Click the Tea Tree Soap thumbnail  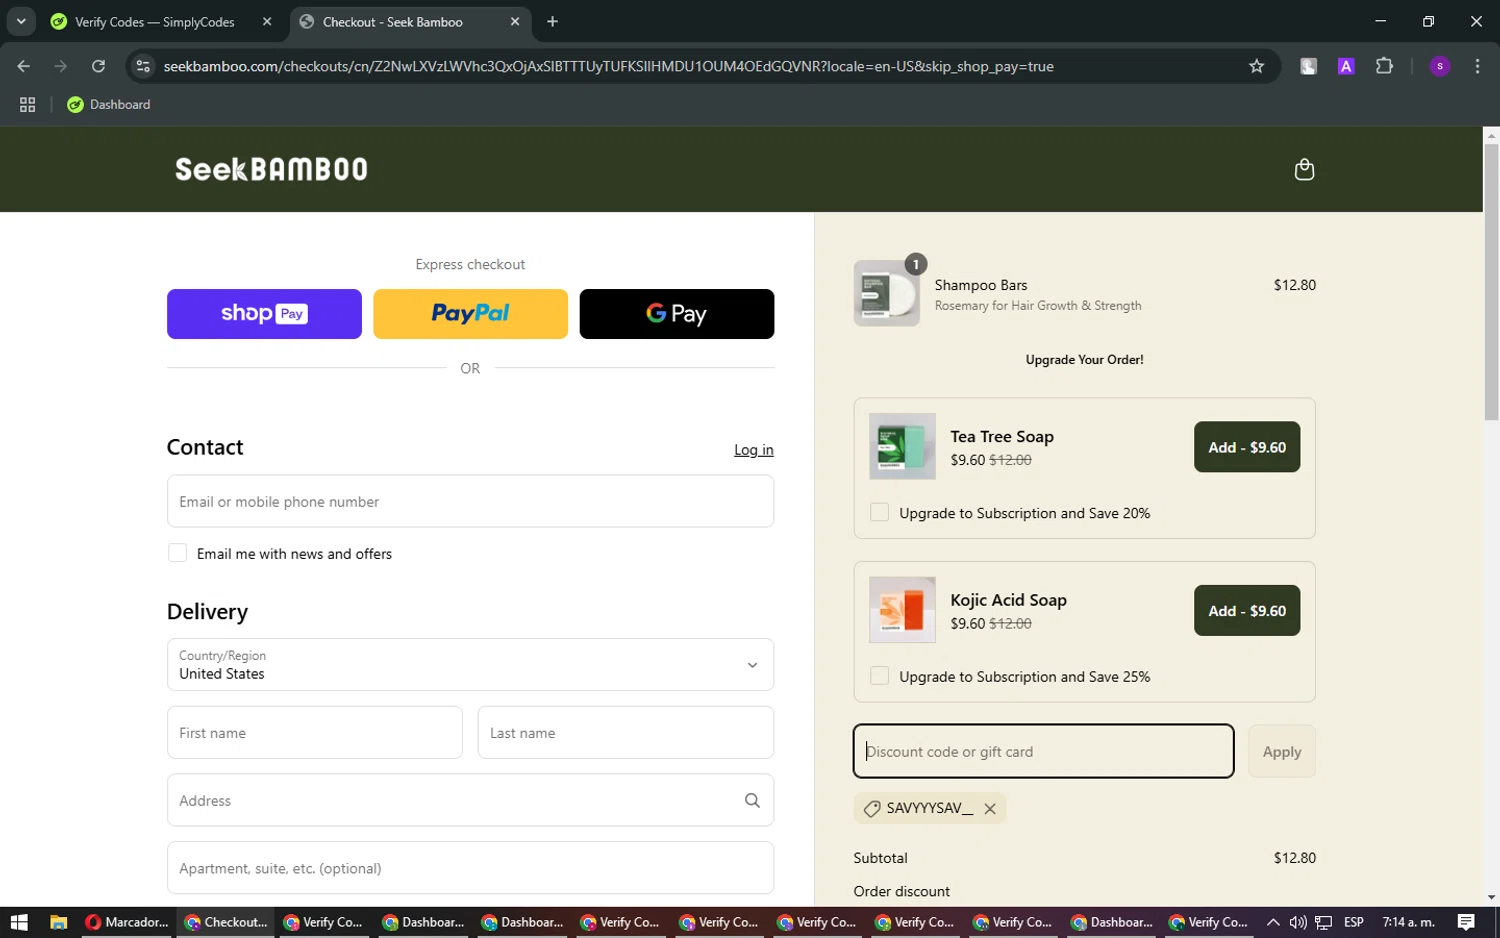pyautogui.click(x=902, y=446)
